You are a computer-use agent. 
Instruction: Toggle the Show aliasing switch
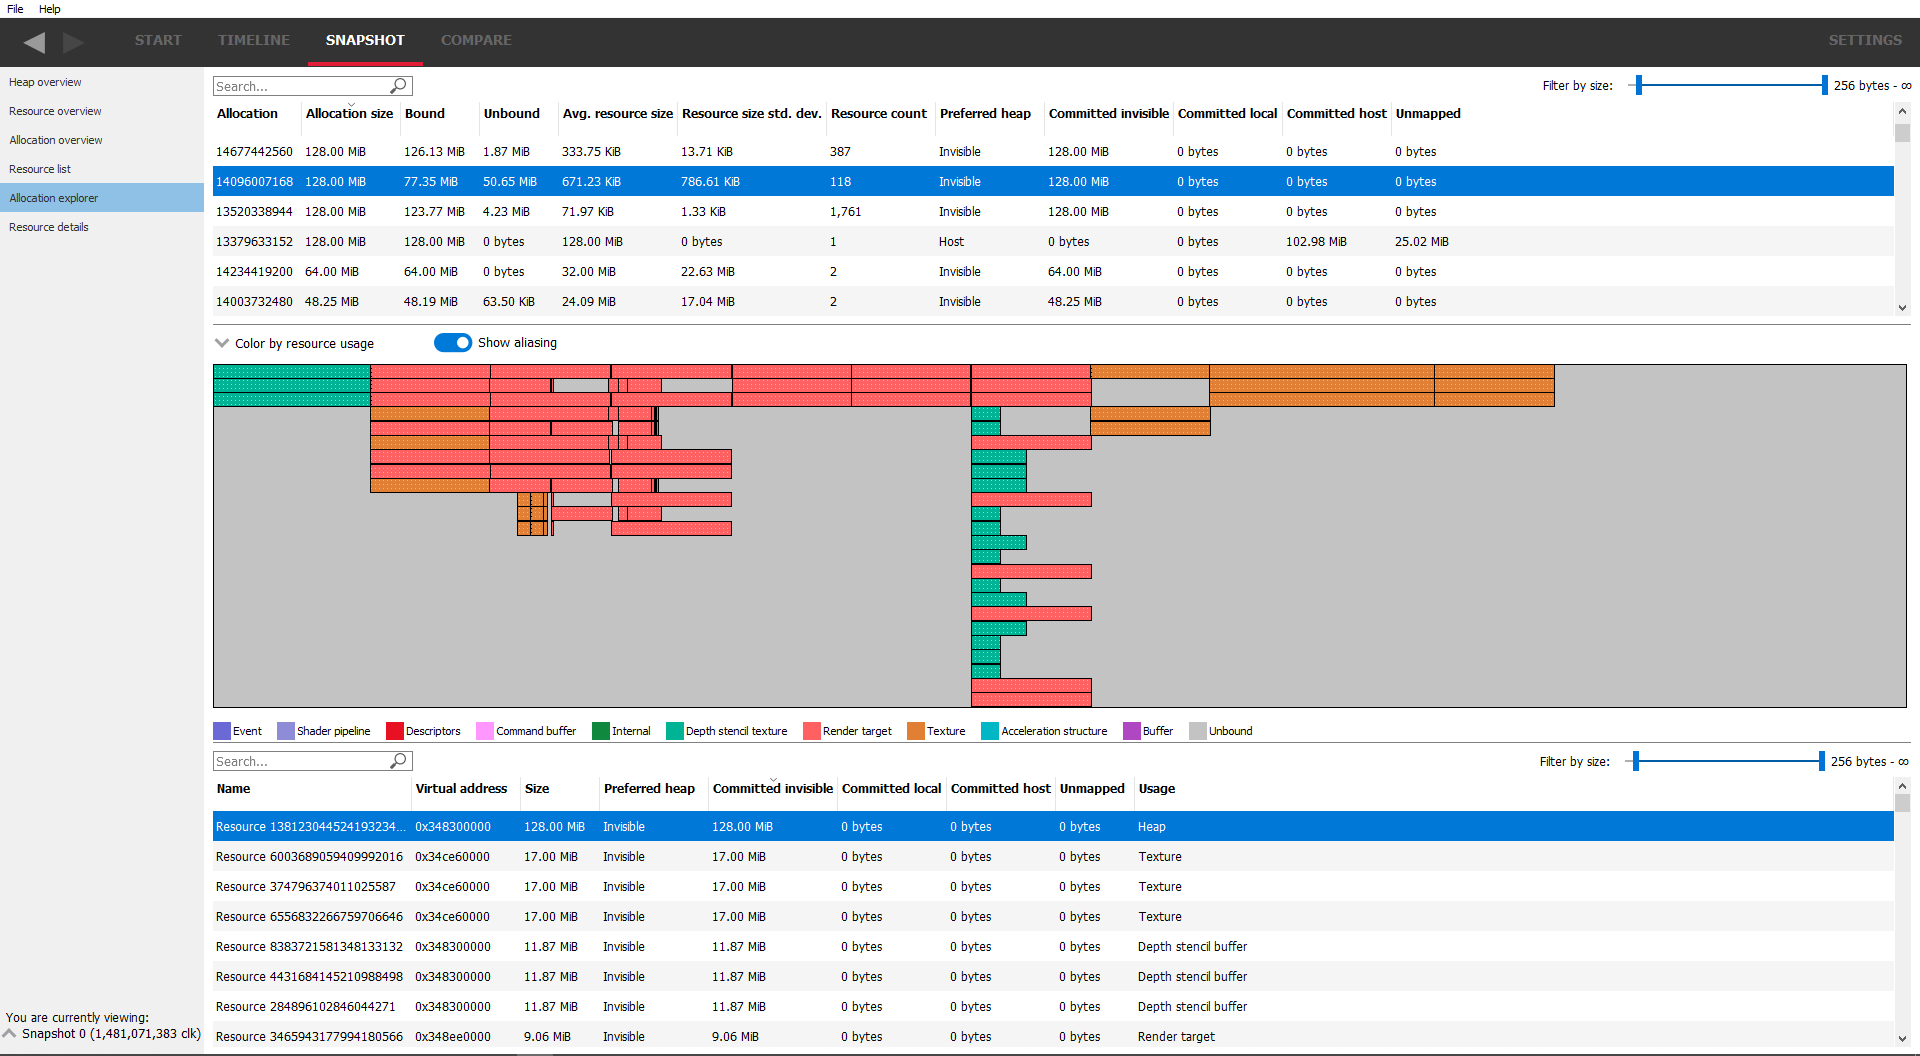tap(453, 343)
